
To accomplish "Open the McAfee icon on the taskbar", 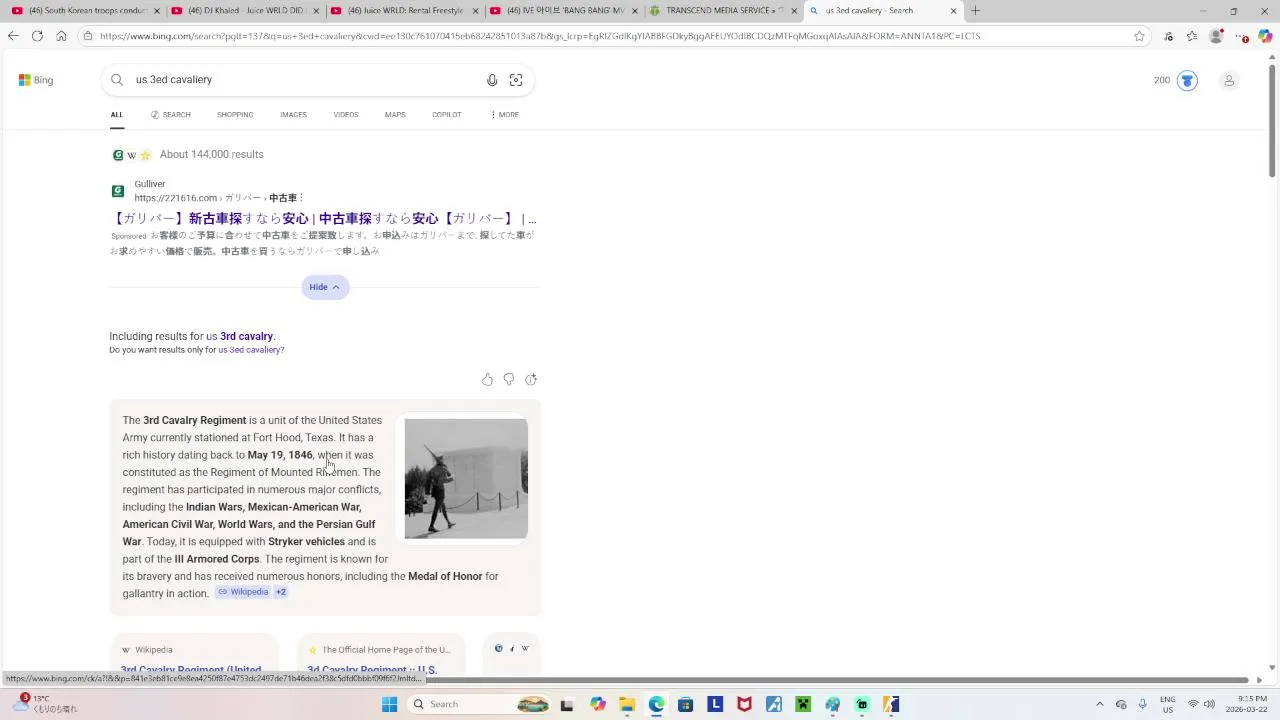I will point(744,704).
